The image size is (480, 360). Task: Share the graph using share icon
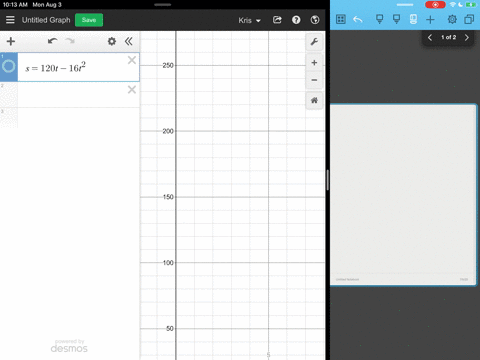click(x=277, y=20)
